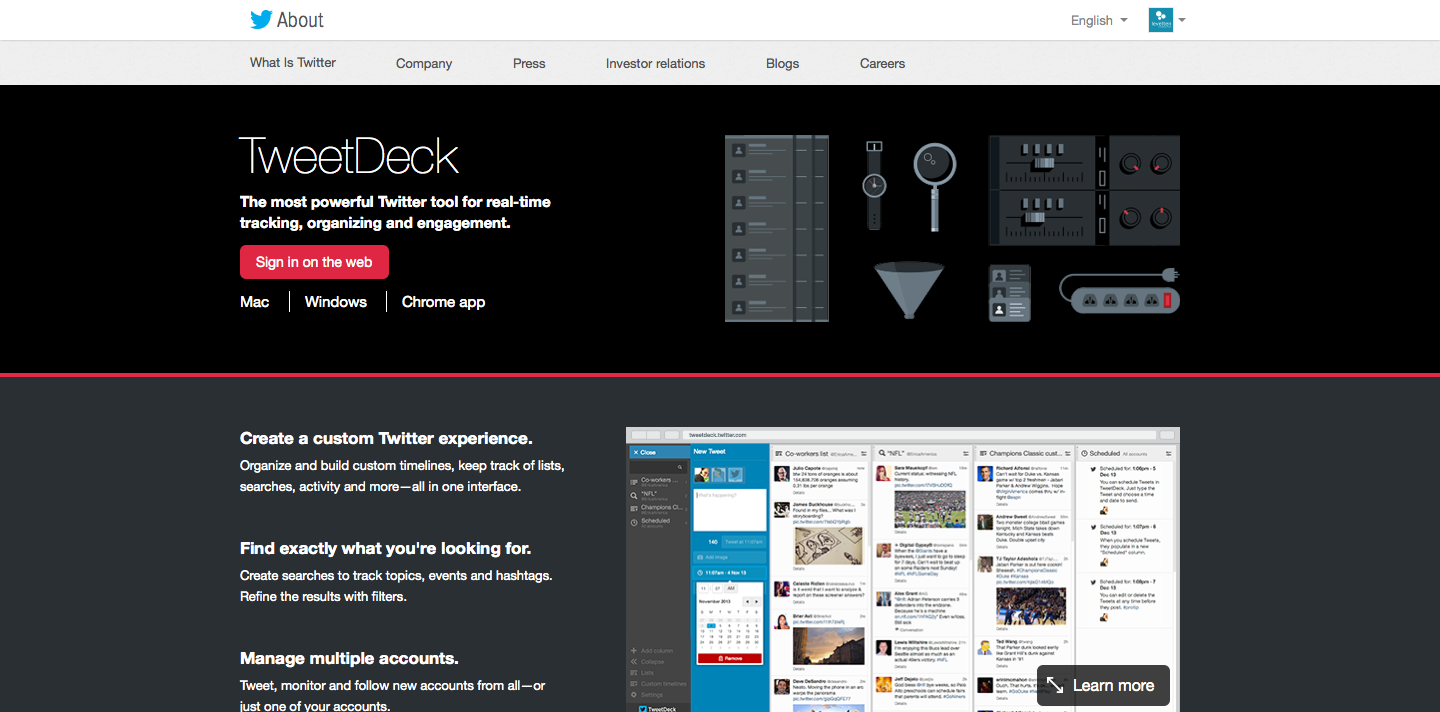Image resolution: width=1440 pixels, height=712 pixels.
Task: Visit the Blogs section
Action: [782, 63]
